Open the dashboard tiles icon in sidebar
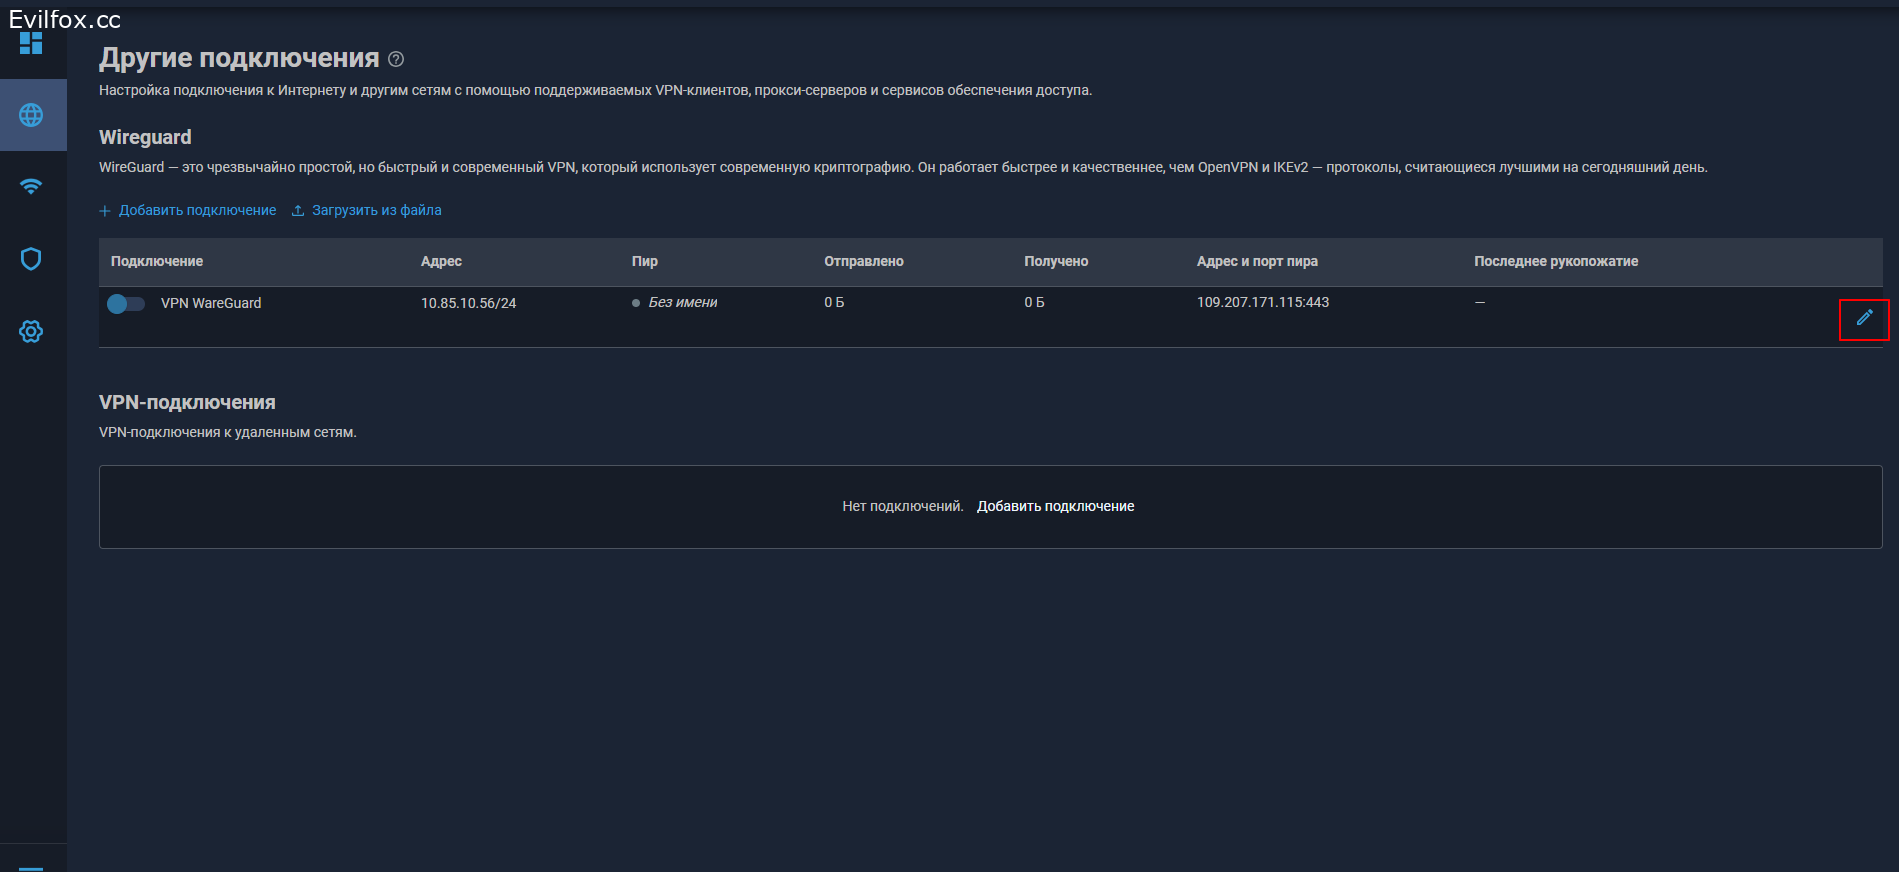Image resolution: width=1899 pixels, height=872 pixels. click(x=31, y=42)
